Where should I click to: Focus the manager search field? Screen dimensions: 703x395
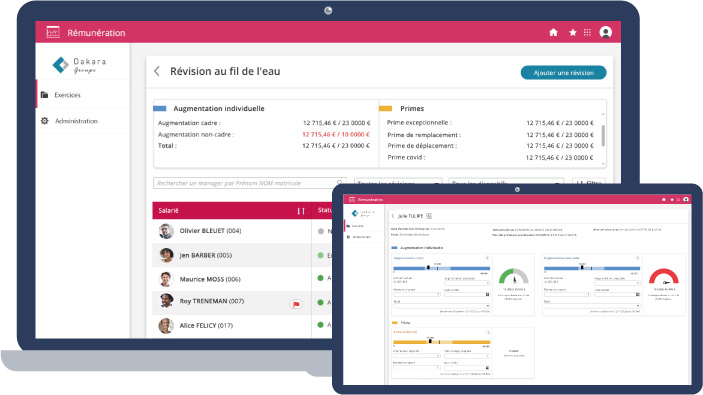(249, 183)
